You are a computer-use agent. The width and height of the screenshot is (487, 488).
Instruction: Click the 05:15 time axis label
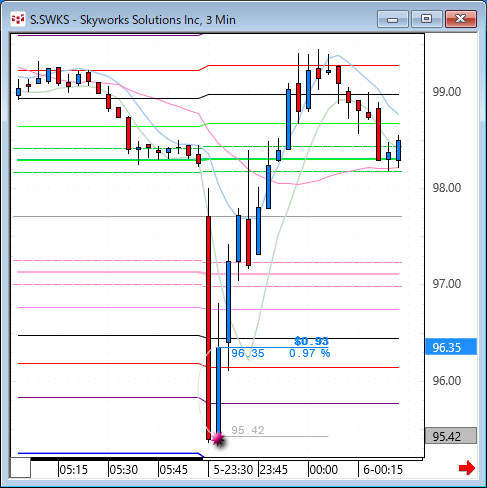click(73, 470)
